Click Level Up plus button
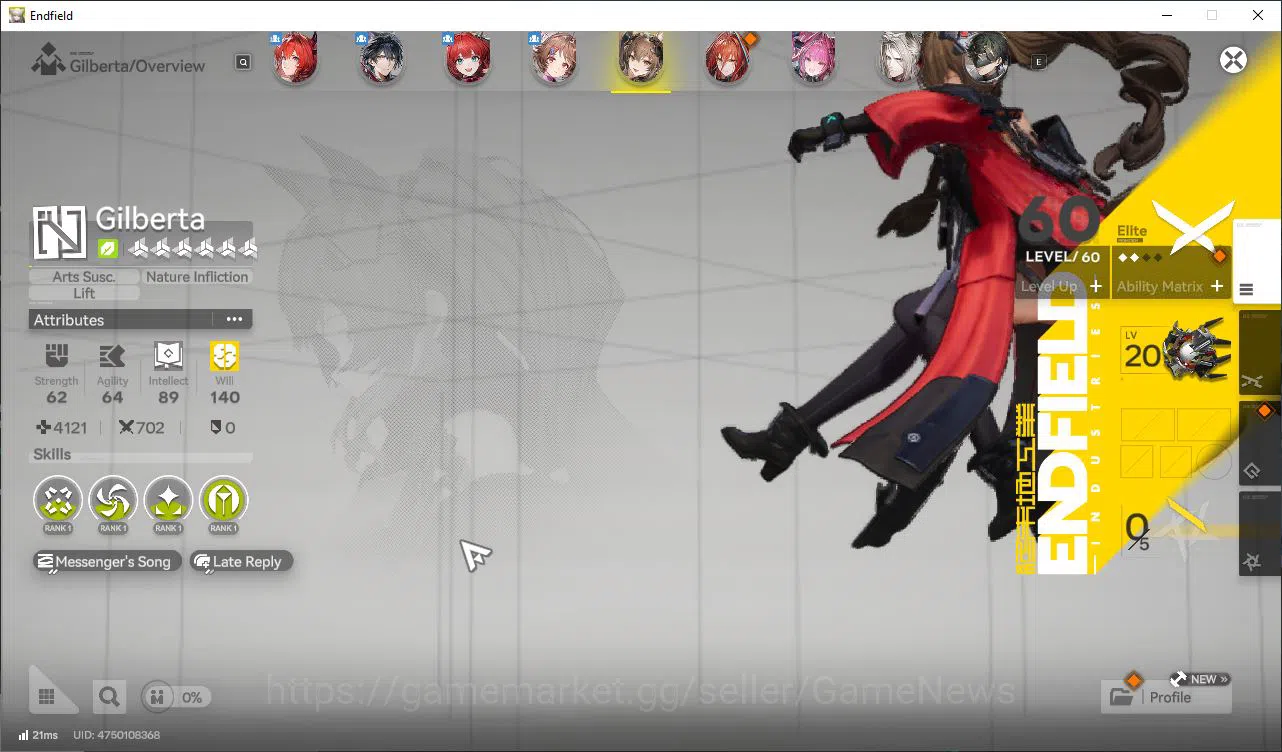This screenshot has width=1282, height=752. coord(1096,286)
